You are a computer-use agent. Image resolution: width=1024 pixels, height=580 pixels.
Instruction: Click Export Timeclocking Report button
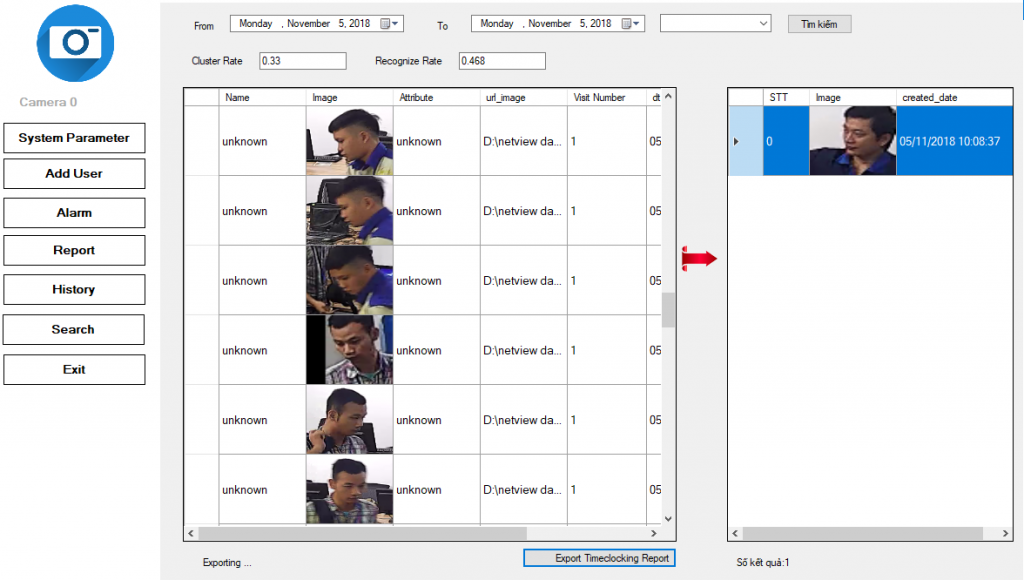tap(599, 558)
